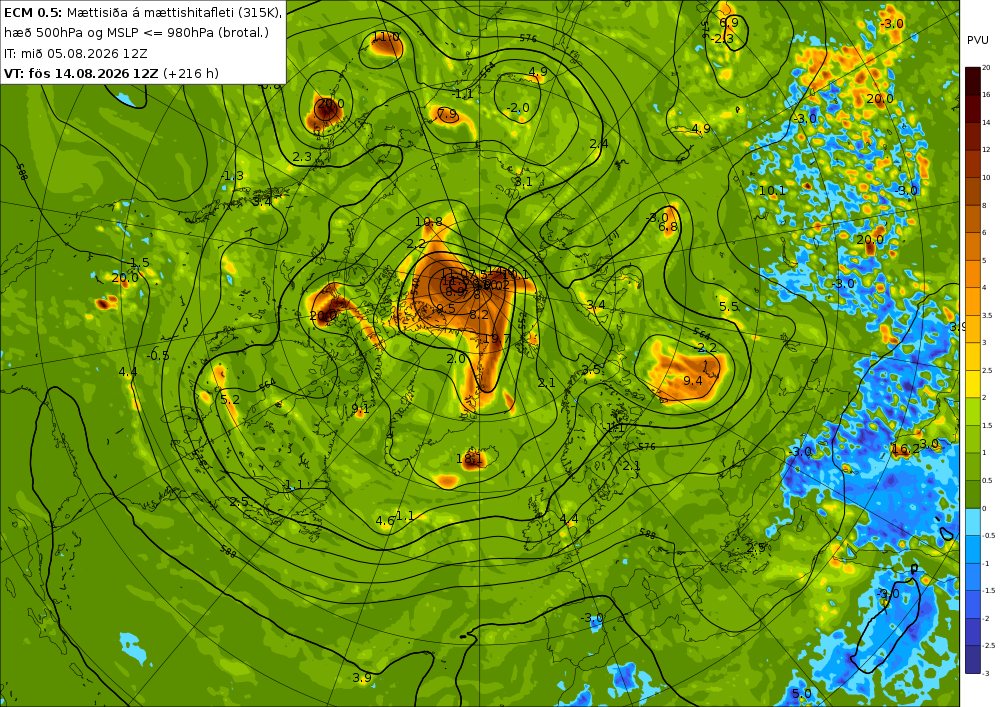The height and width of the screenshot is (707, 1000).
Task: Click the 16.2 value label on the map
Action: 906,449
